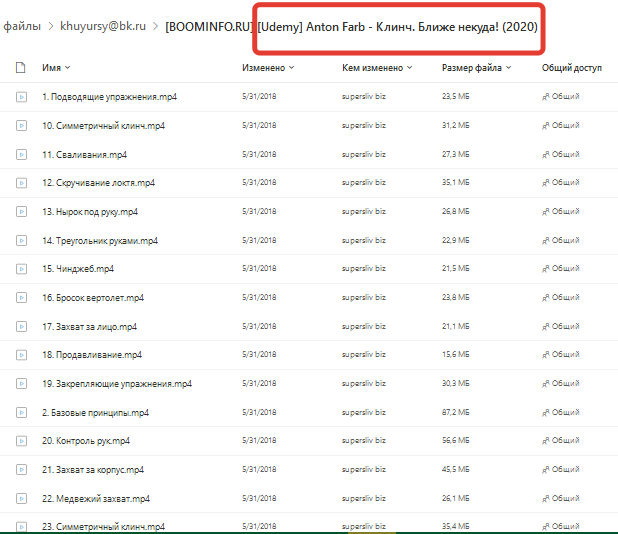The height and width of the screenshot is (534, 618).
Task: Click current folder breadcrumb Клинч. Ближе некуда
Action: click(351, 27)
